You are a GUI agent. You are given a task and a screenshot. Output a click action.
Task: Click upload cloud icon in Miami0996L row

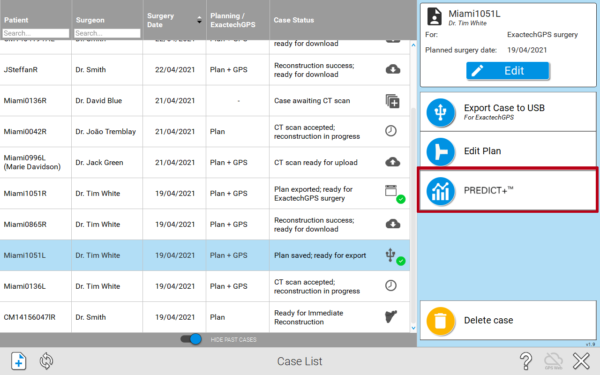tap(393, 162)
